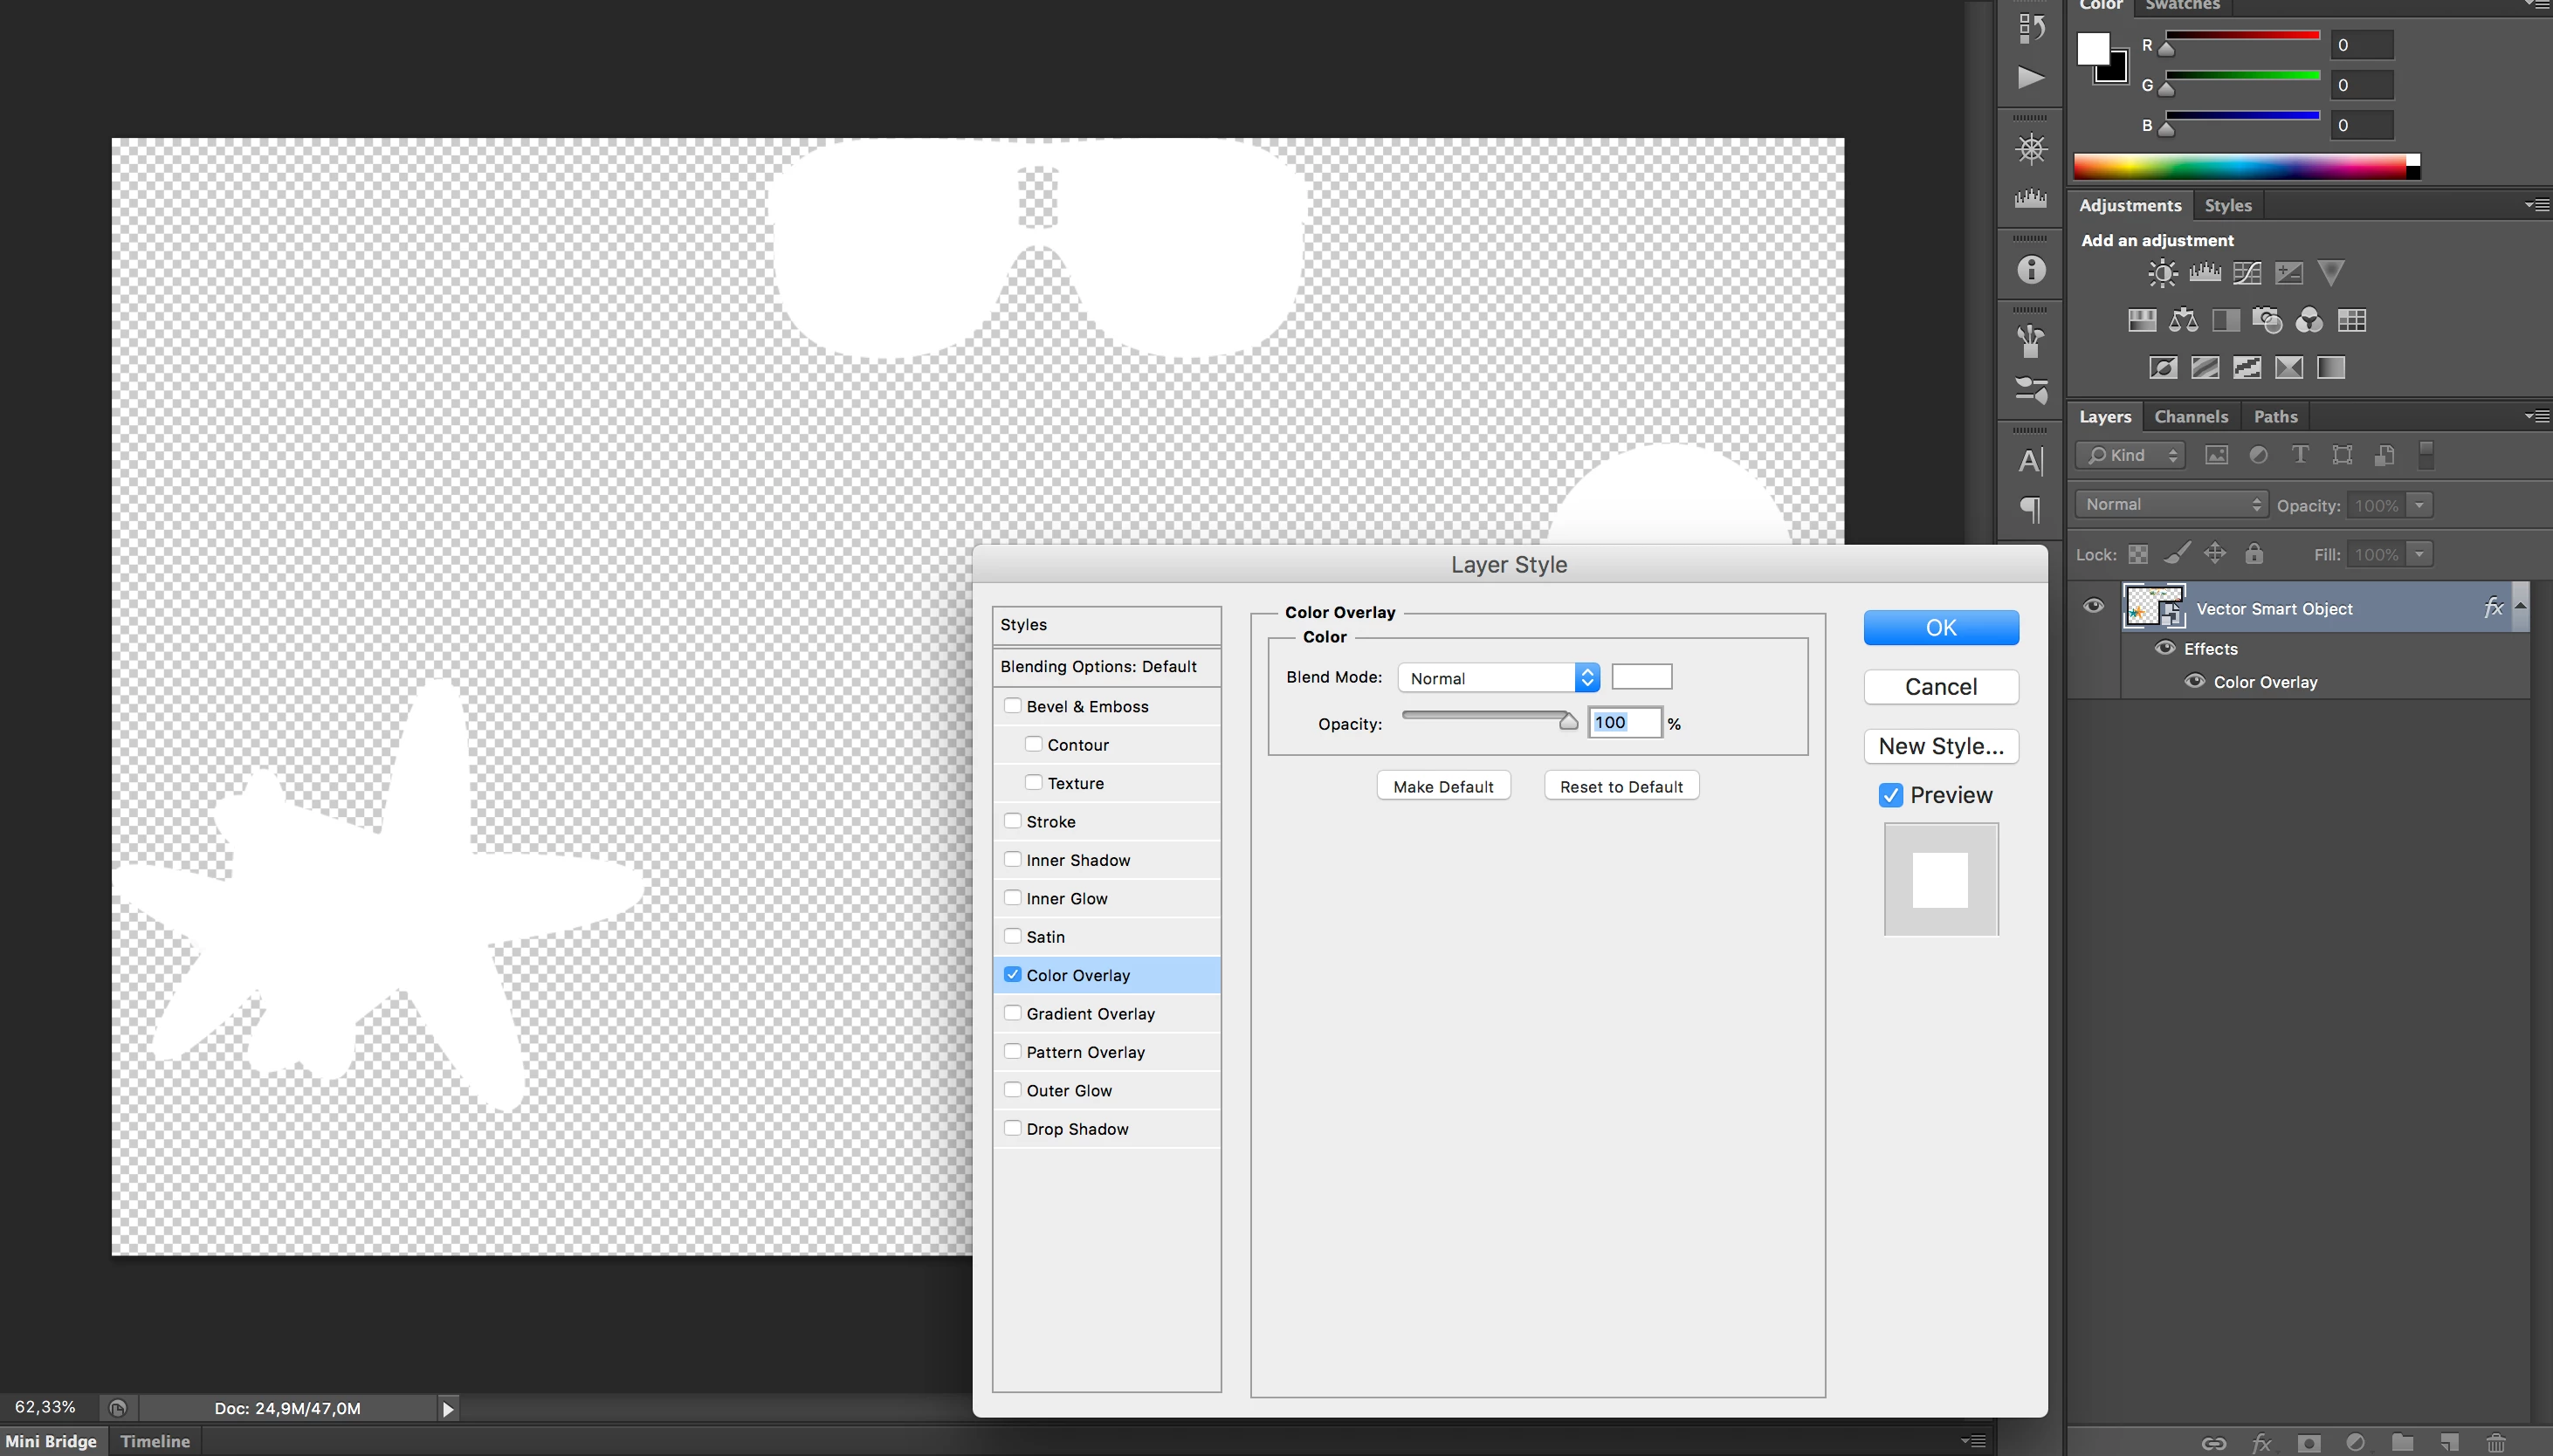Click the Invert adjustment icon
The width and height of the screenshot is (2553, 1456).
pos(2162,367)
